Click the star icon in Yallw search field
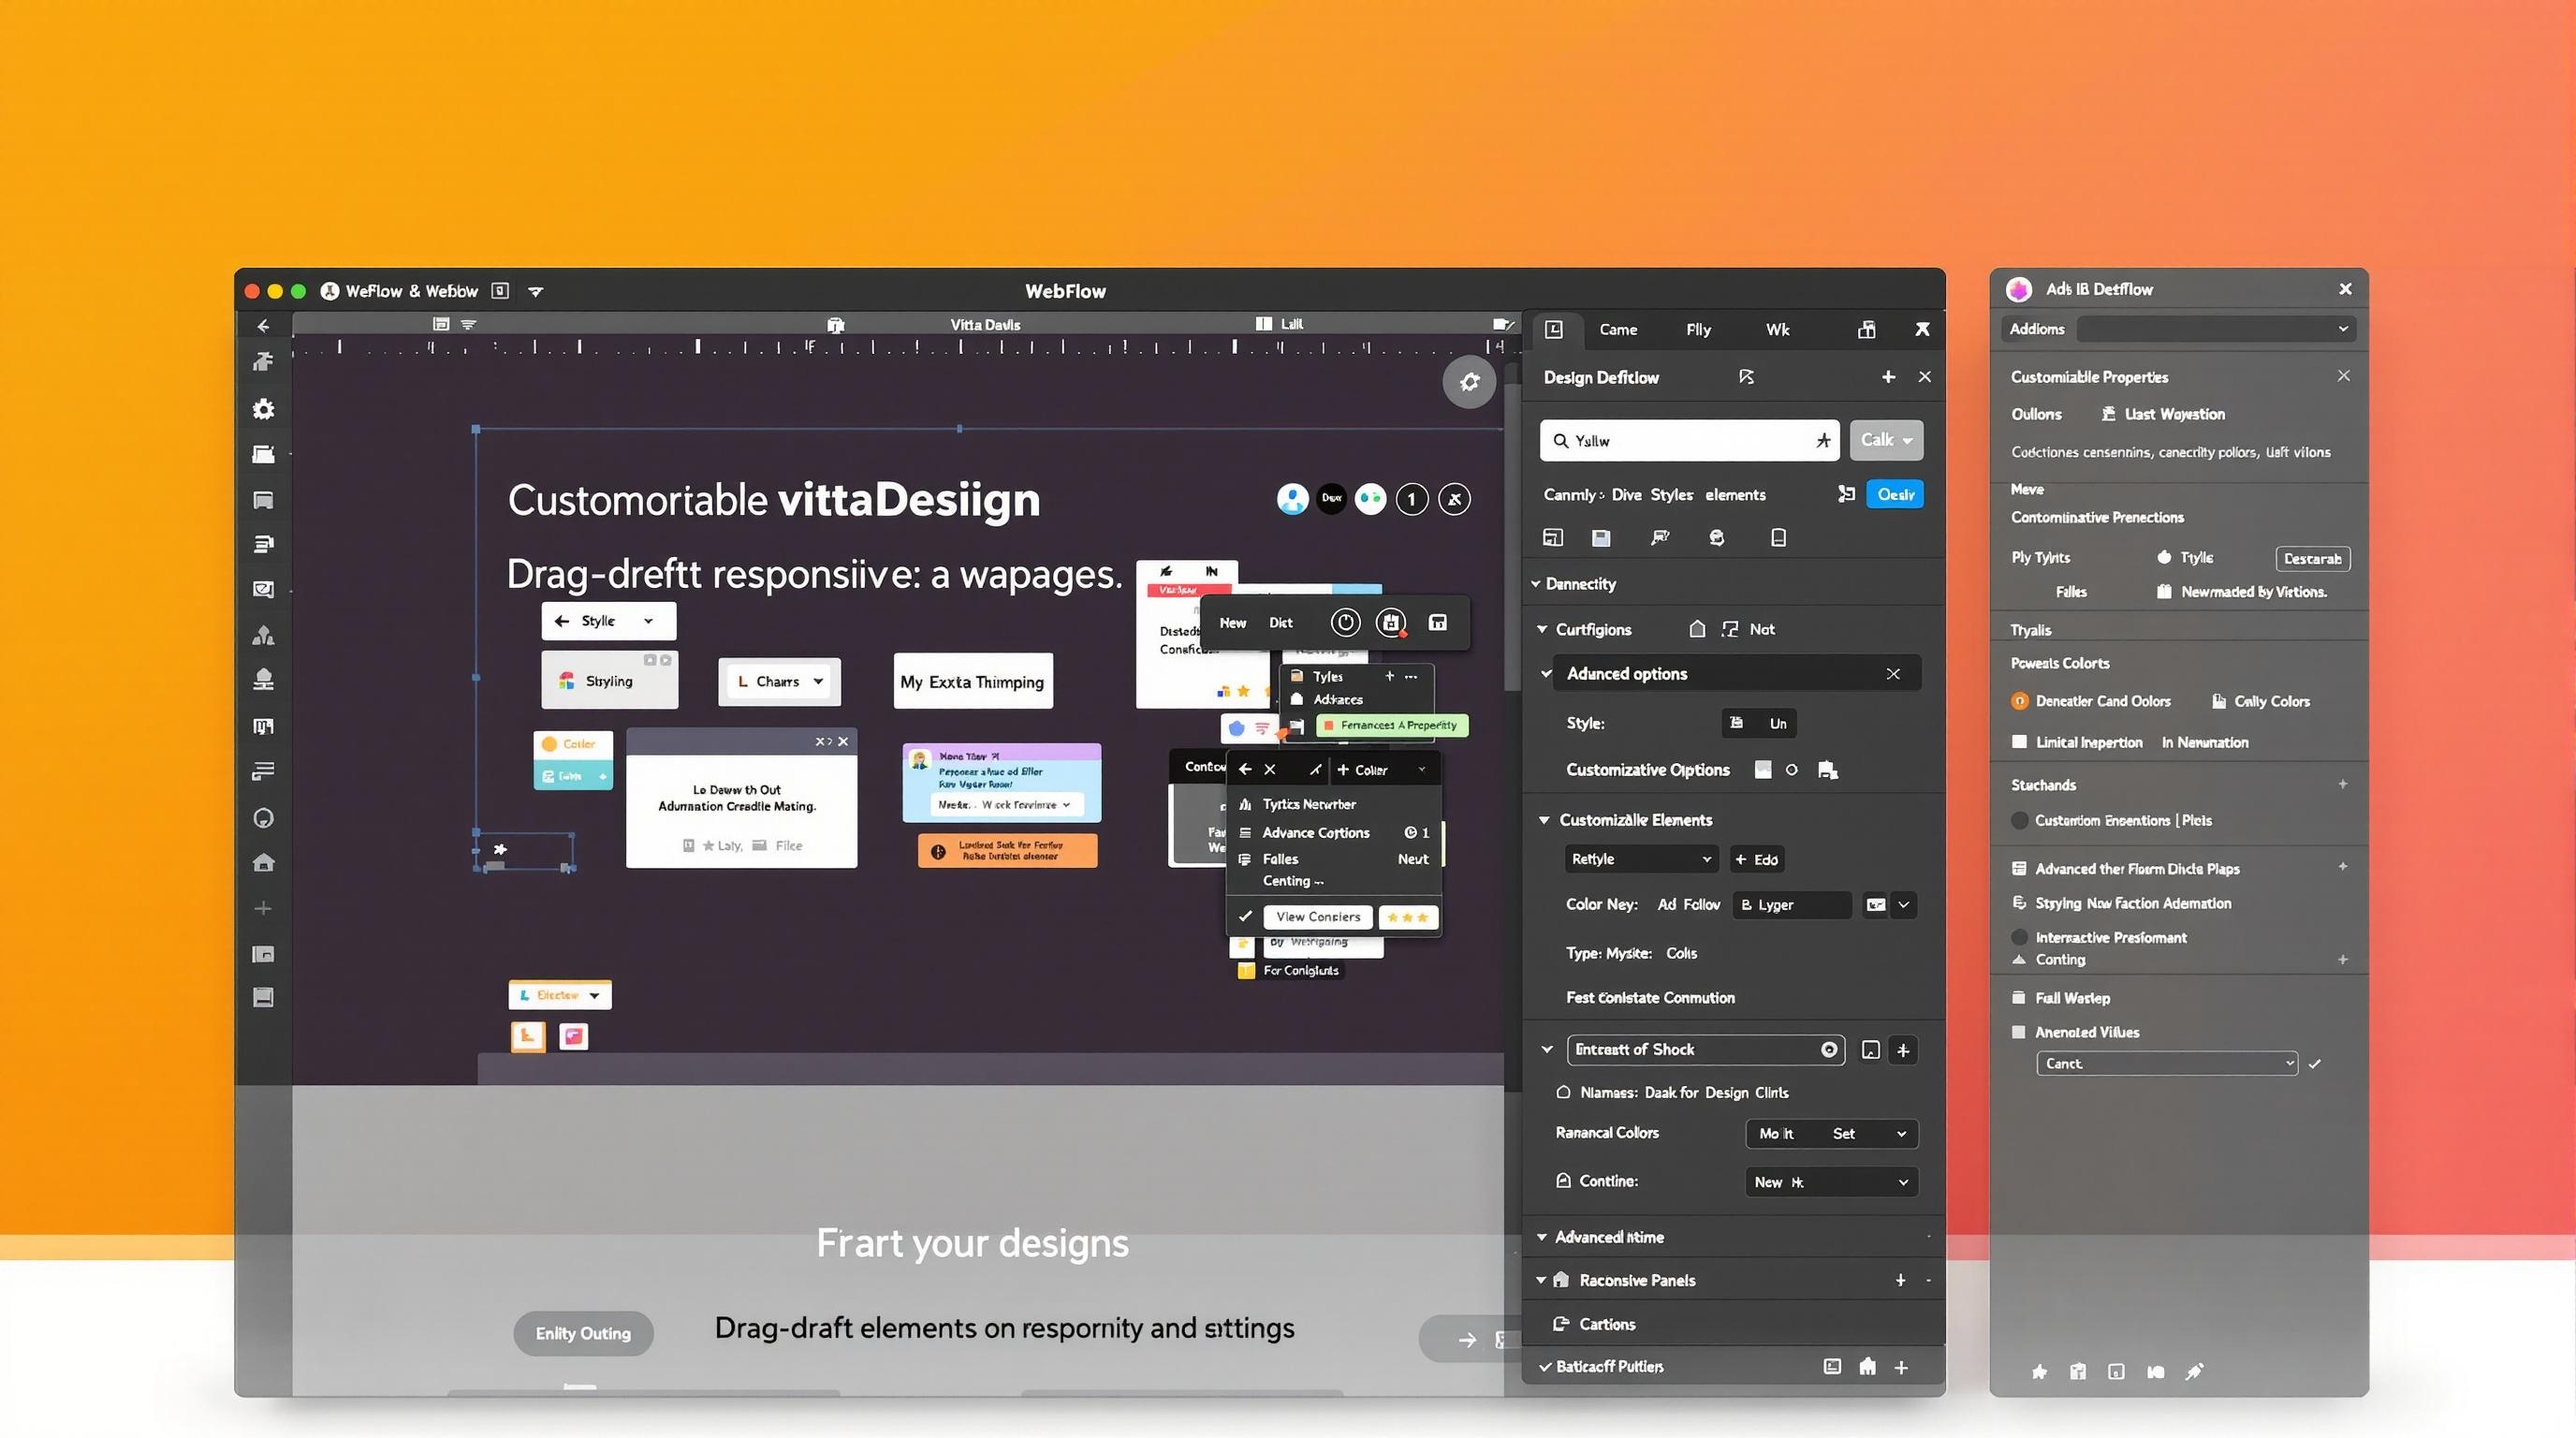Image resolution: width=2576 pixels, height=1438 pixels. (1823, 440)
